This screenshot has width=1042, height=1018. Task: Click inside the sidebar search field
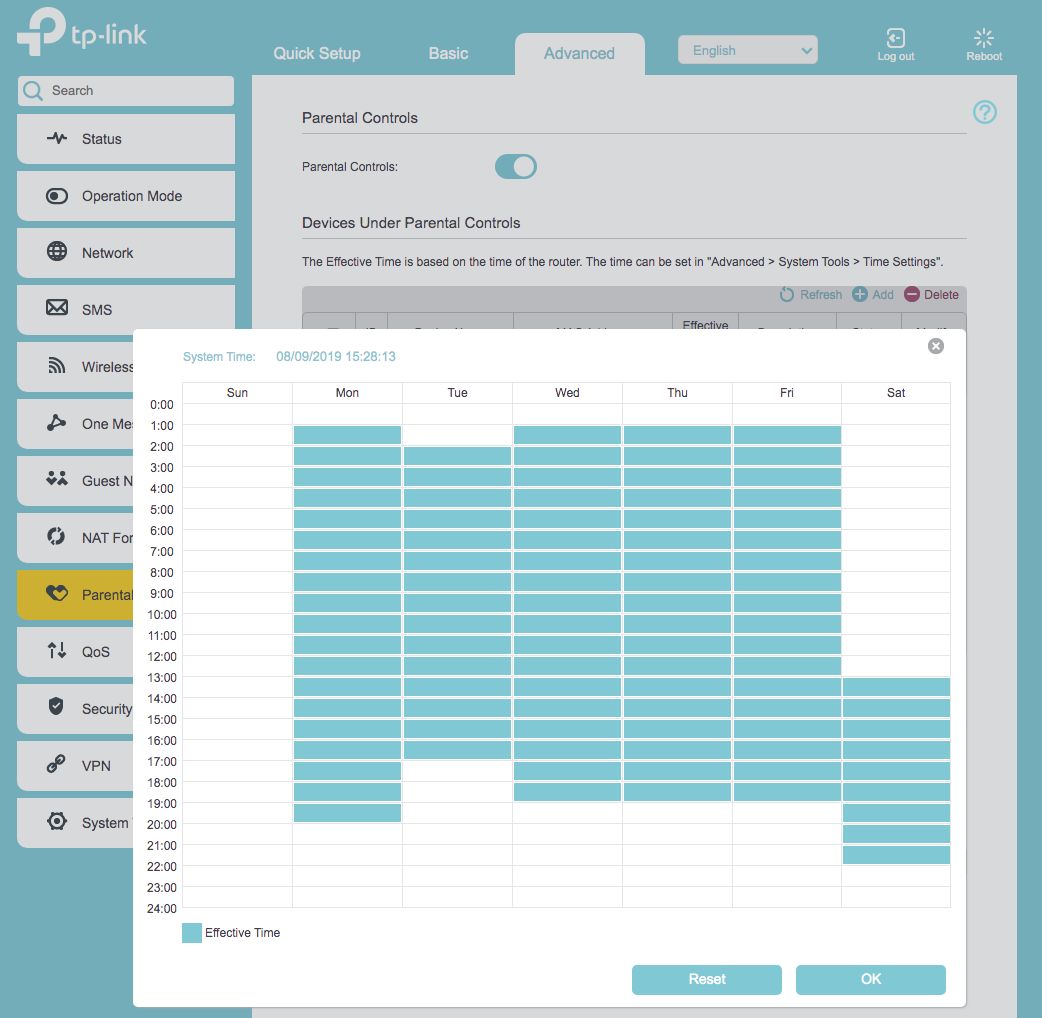pos(125,90)
